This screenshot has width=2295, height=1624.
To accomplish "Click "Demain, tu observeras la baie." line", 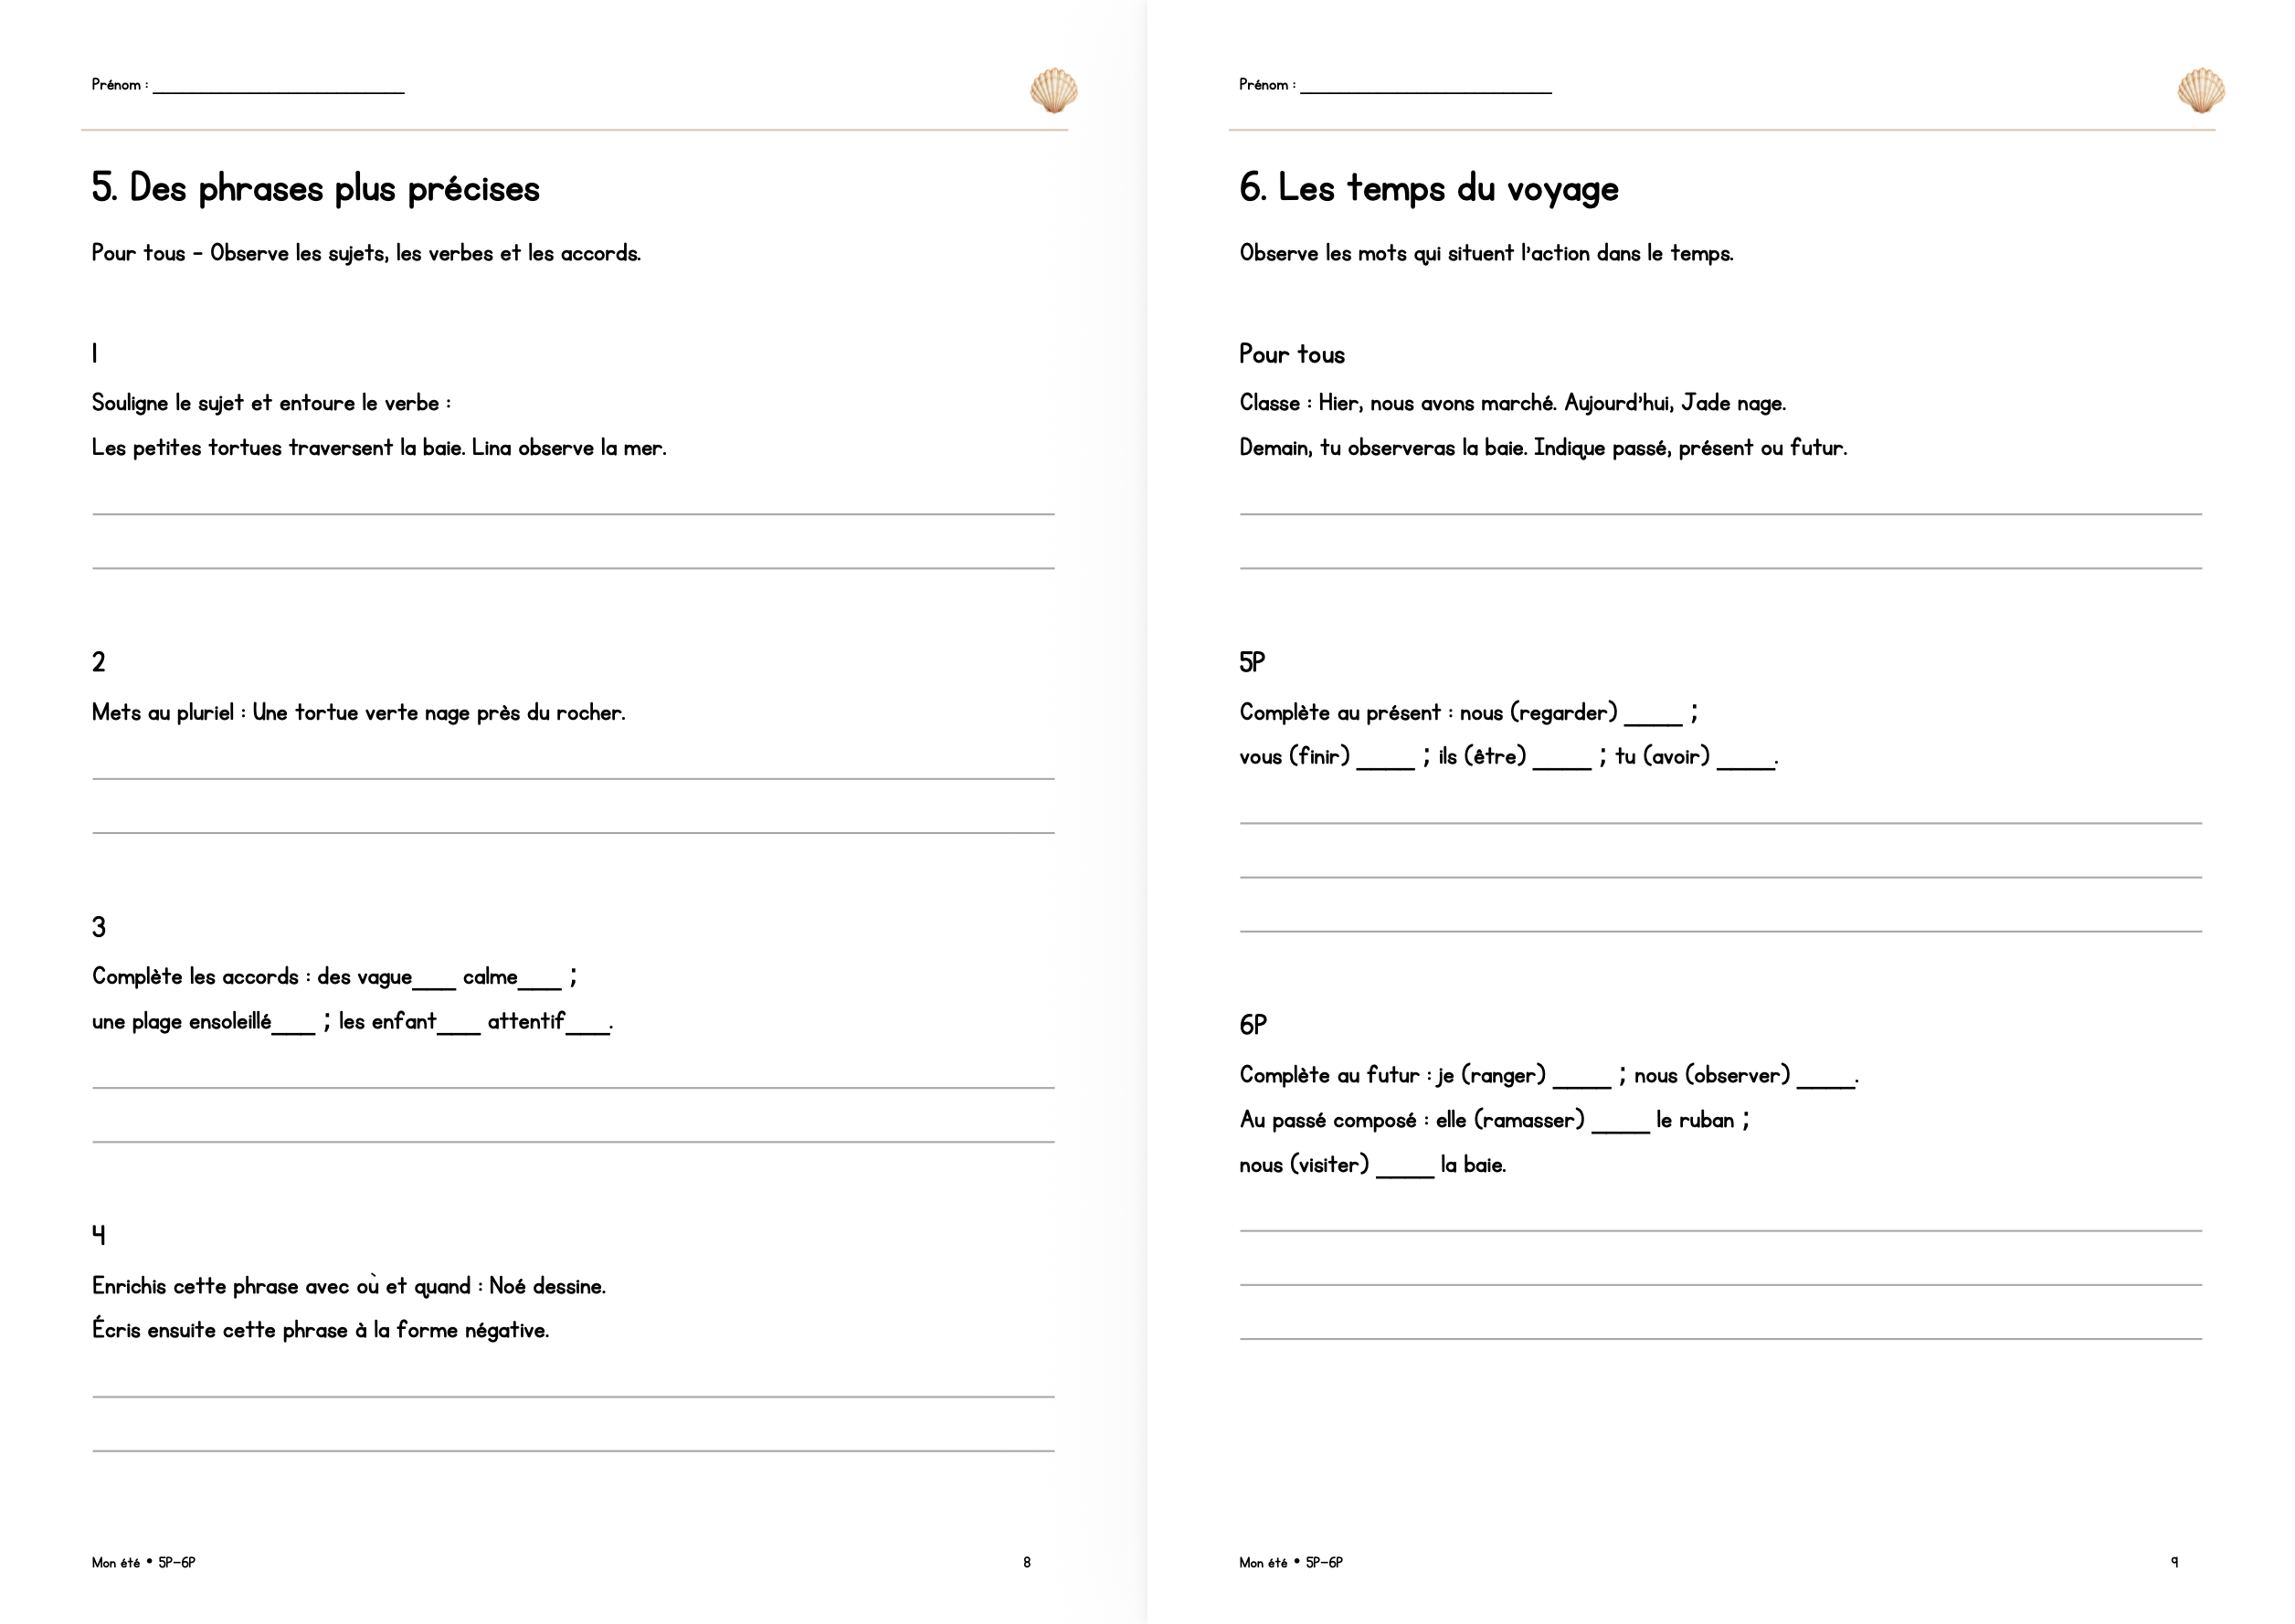I will pos(1543,448).
